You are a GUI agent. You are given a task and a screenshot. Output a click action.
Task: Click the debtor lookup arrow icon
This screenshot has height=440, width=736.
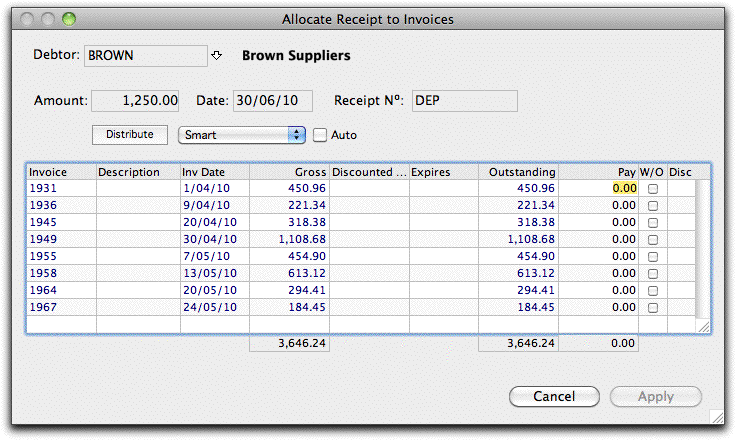pyautogui.click(x=216, y=55)
